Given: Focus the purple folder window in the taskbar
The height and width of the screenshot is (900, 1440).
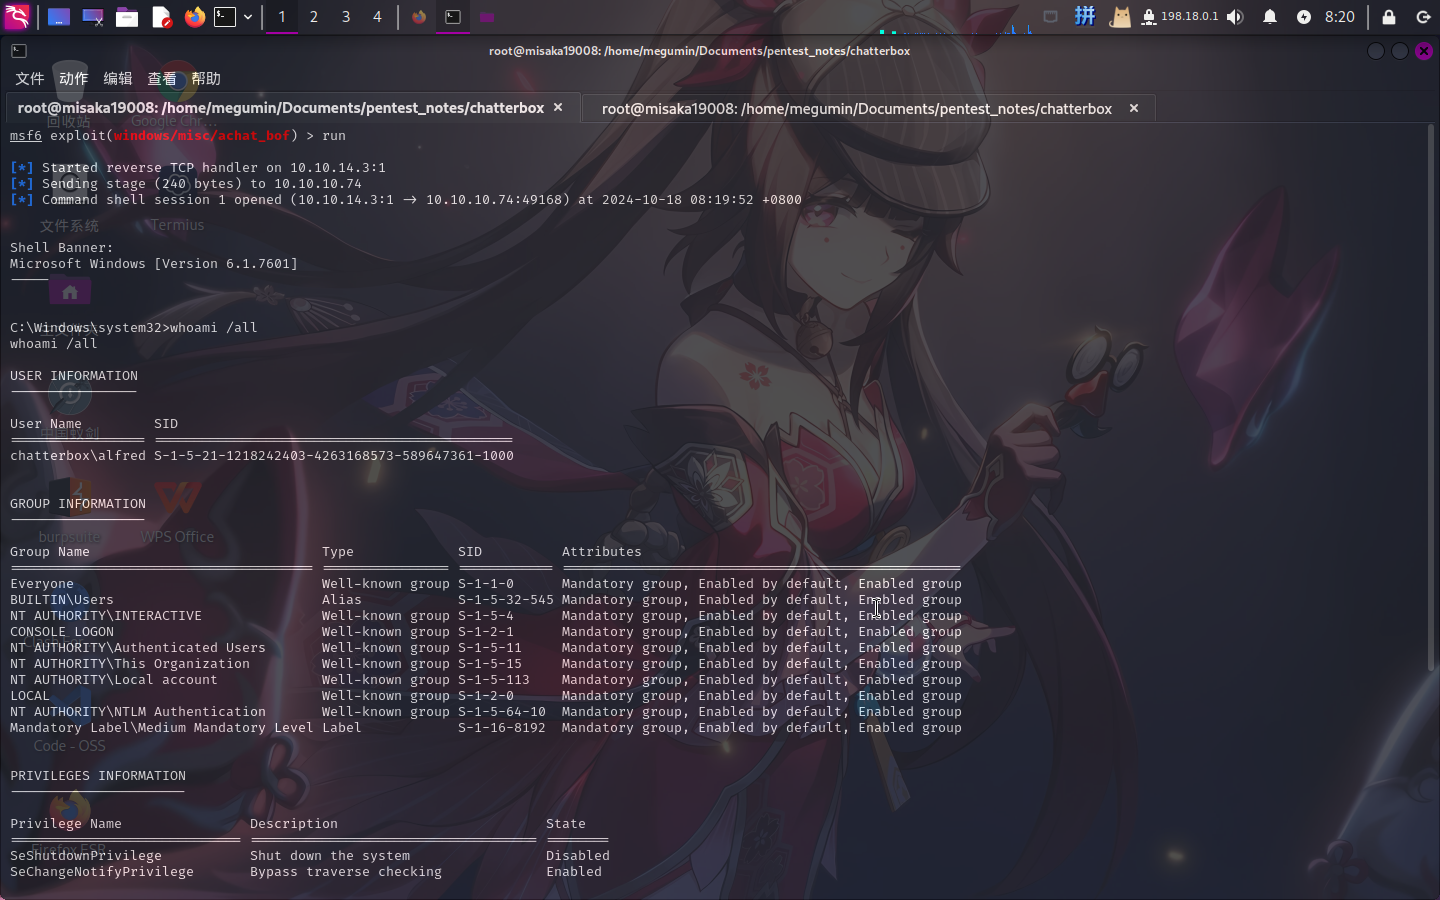Looking at the screenshot, I should (487, 17).
